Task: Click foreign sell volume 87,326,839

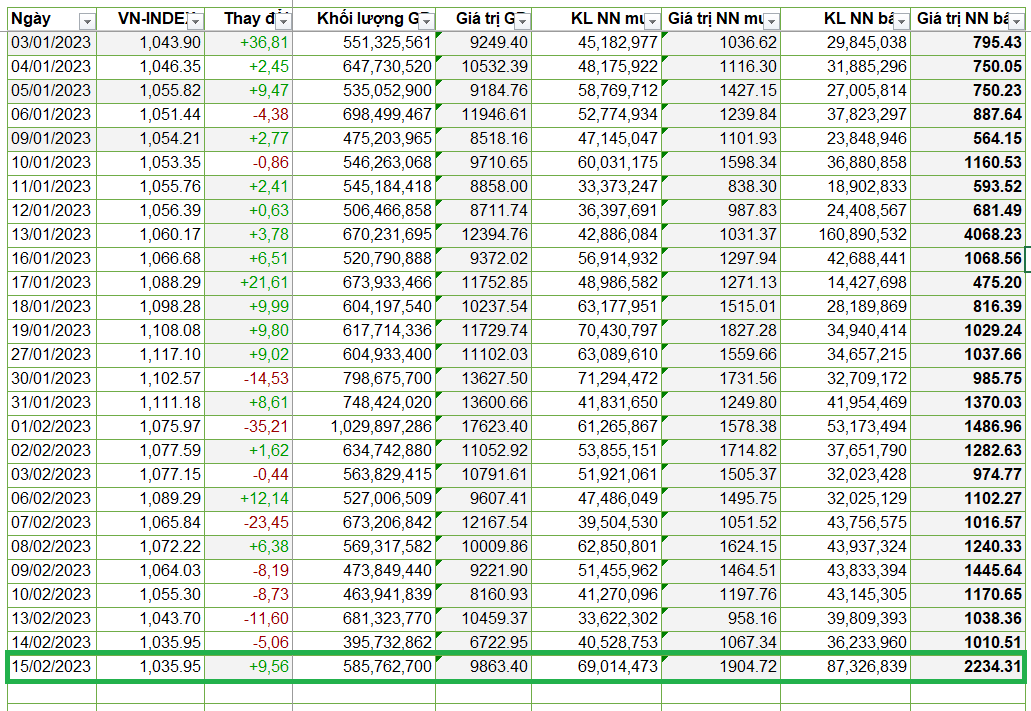Action: pos(846,667)
